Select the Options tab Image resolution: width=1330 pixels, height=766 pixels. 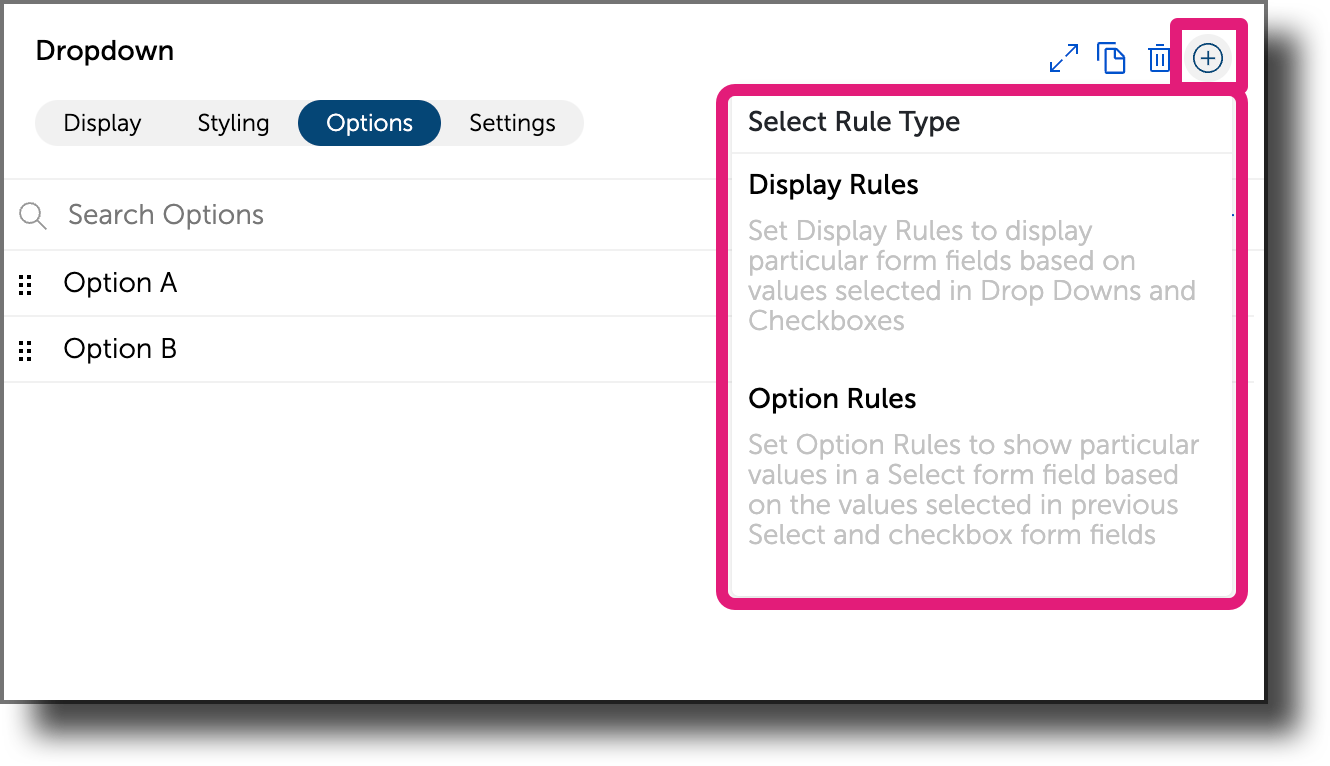tap(369, 122)
